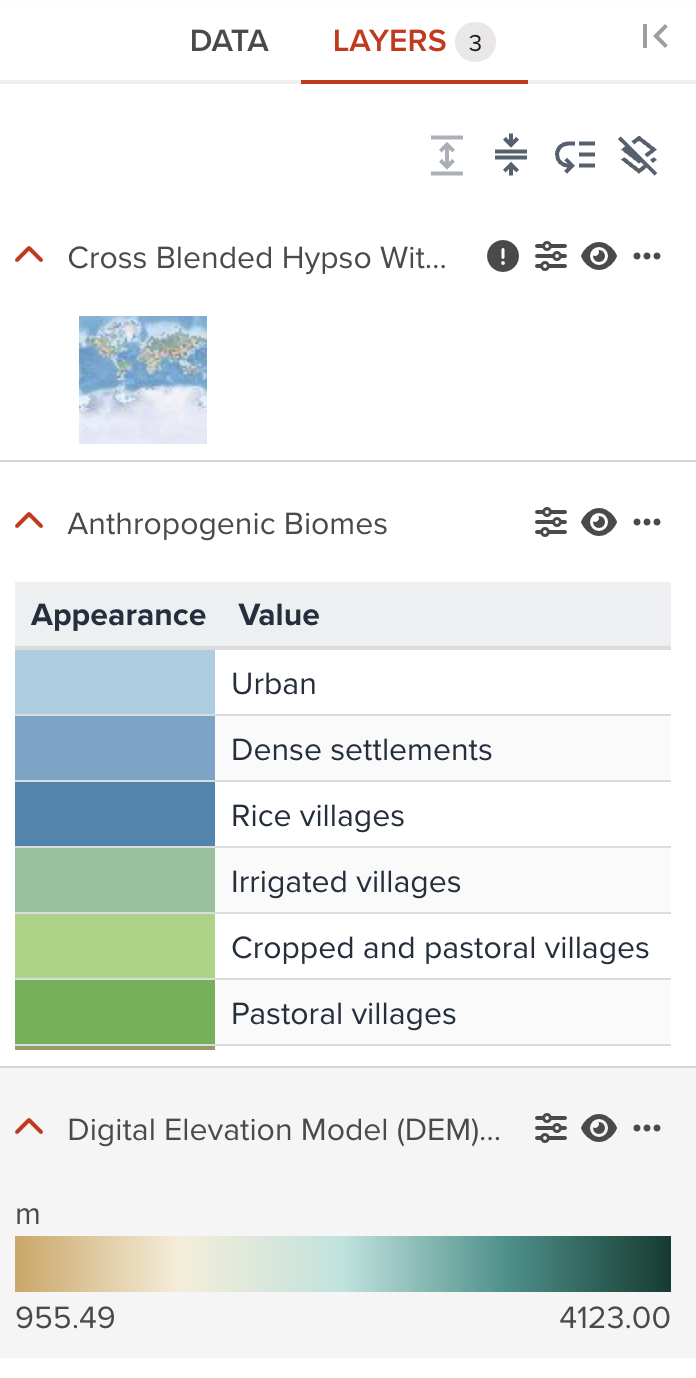The height and width of the screenshot is (1378, 696).
Task: Toggle visibility of Anthropogenic Biomes layer
Action: tap(598, 521)
